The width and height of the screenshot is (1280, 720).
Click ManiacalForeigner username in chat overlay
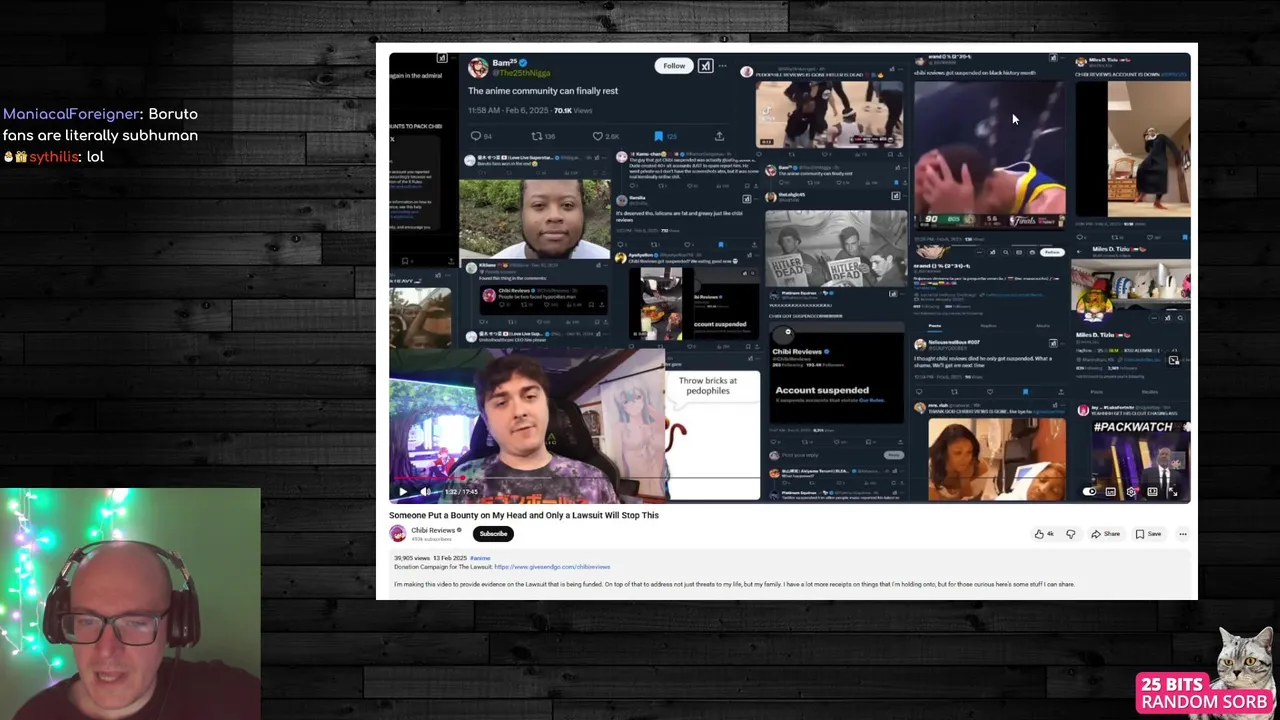[72, 114]
